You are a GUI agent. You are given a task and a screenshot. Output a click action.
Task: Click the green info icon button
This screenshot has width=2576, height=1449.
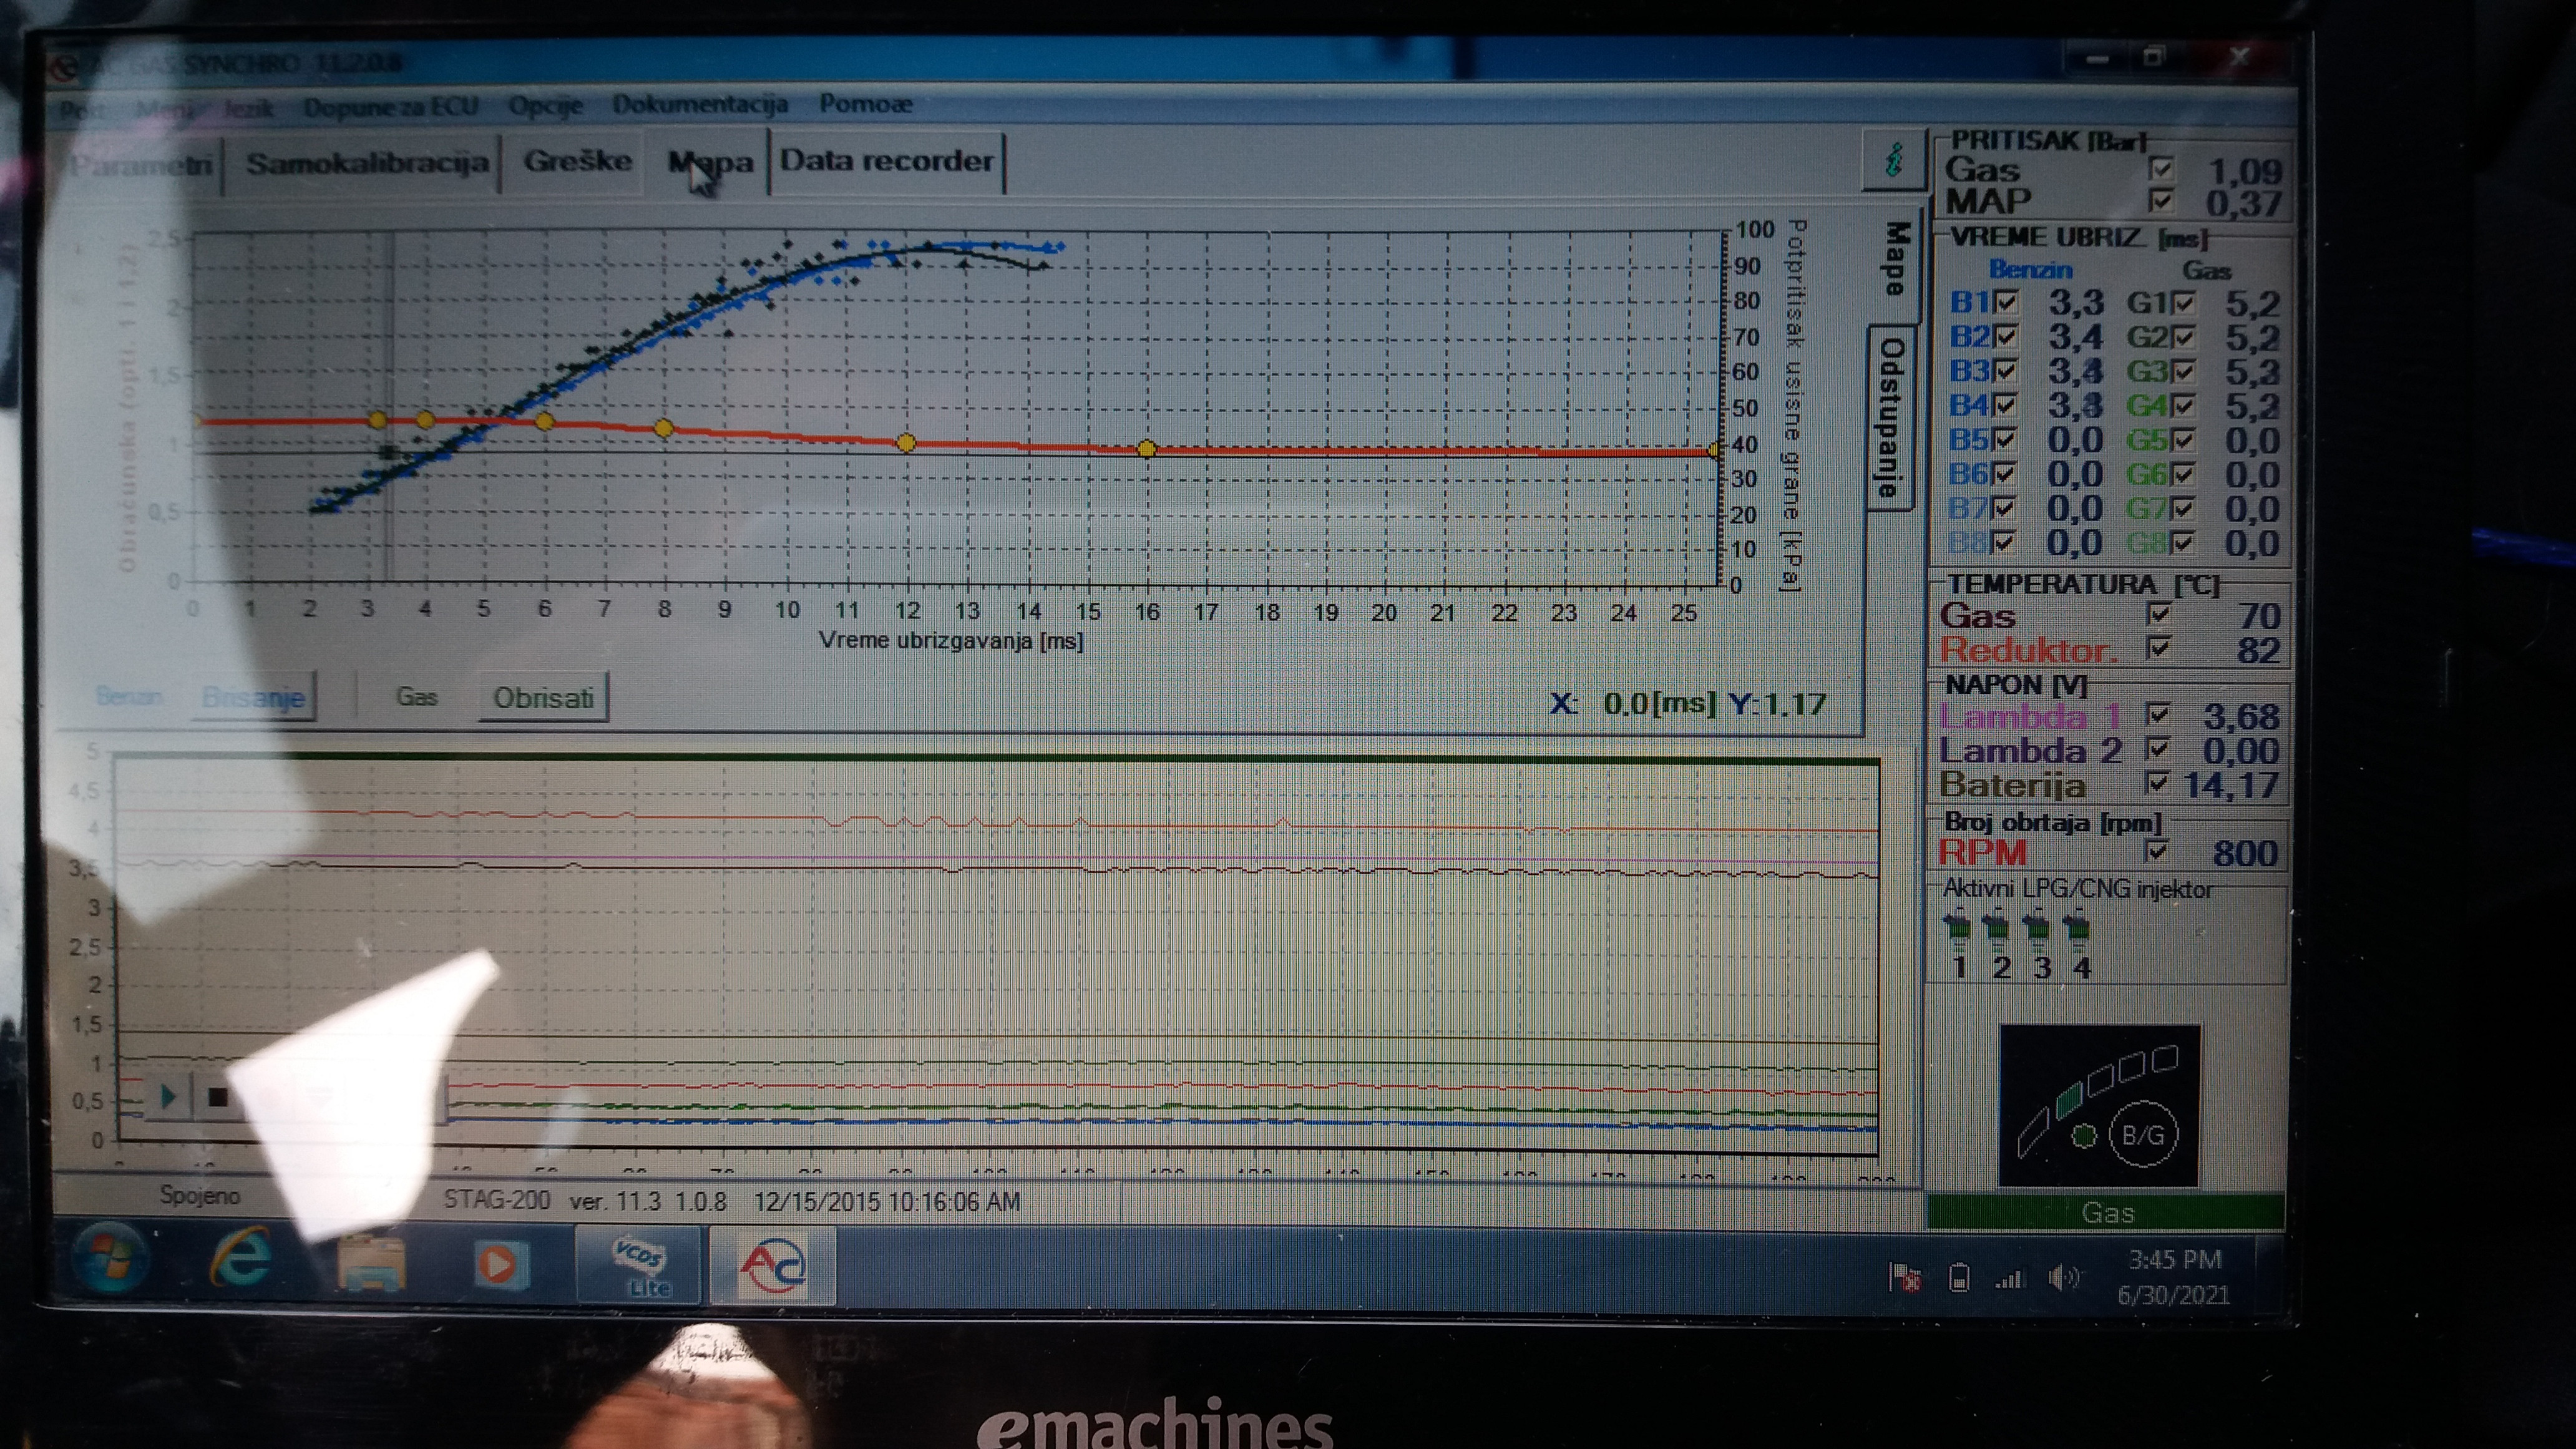(1893, 159)
